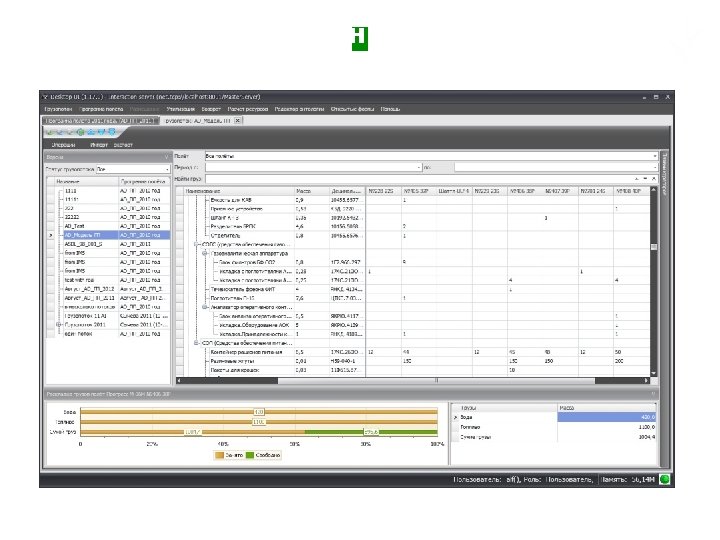720x540 pixels.
Task: Click the Топливо bar in chart
Action: [259, 422]
